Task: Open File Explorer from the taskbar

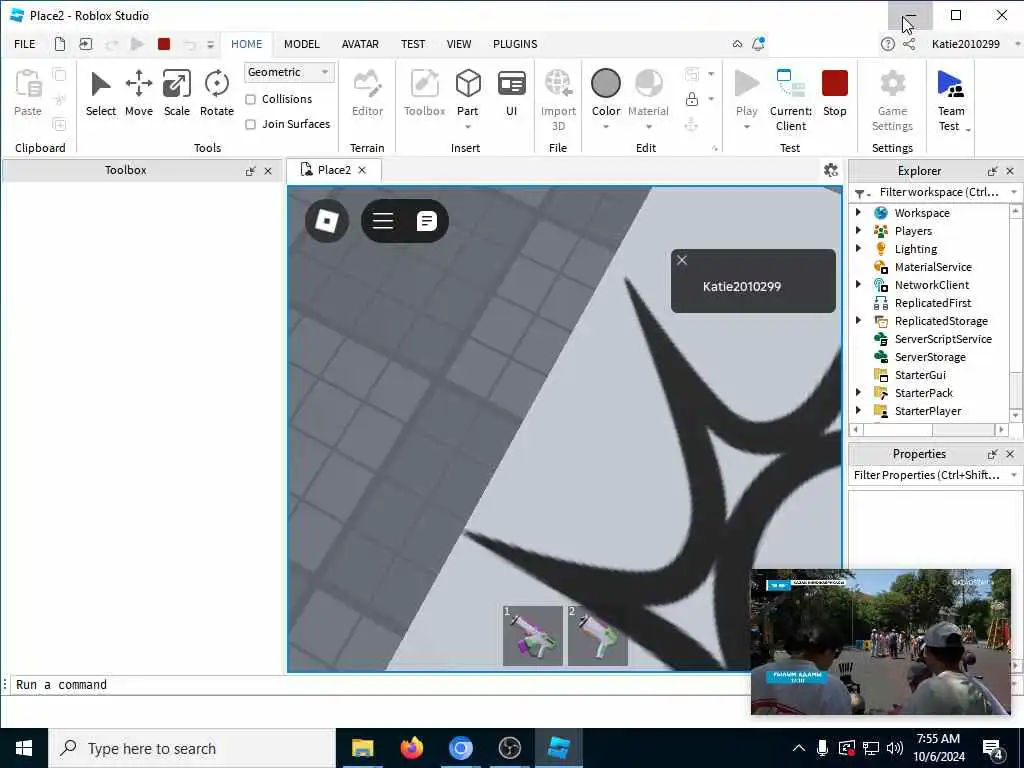Action: [x=362, y=748]
